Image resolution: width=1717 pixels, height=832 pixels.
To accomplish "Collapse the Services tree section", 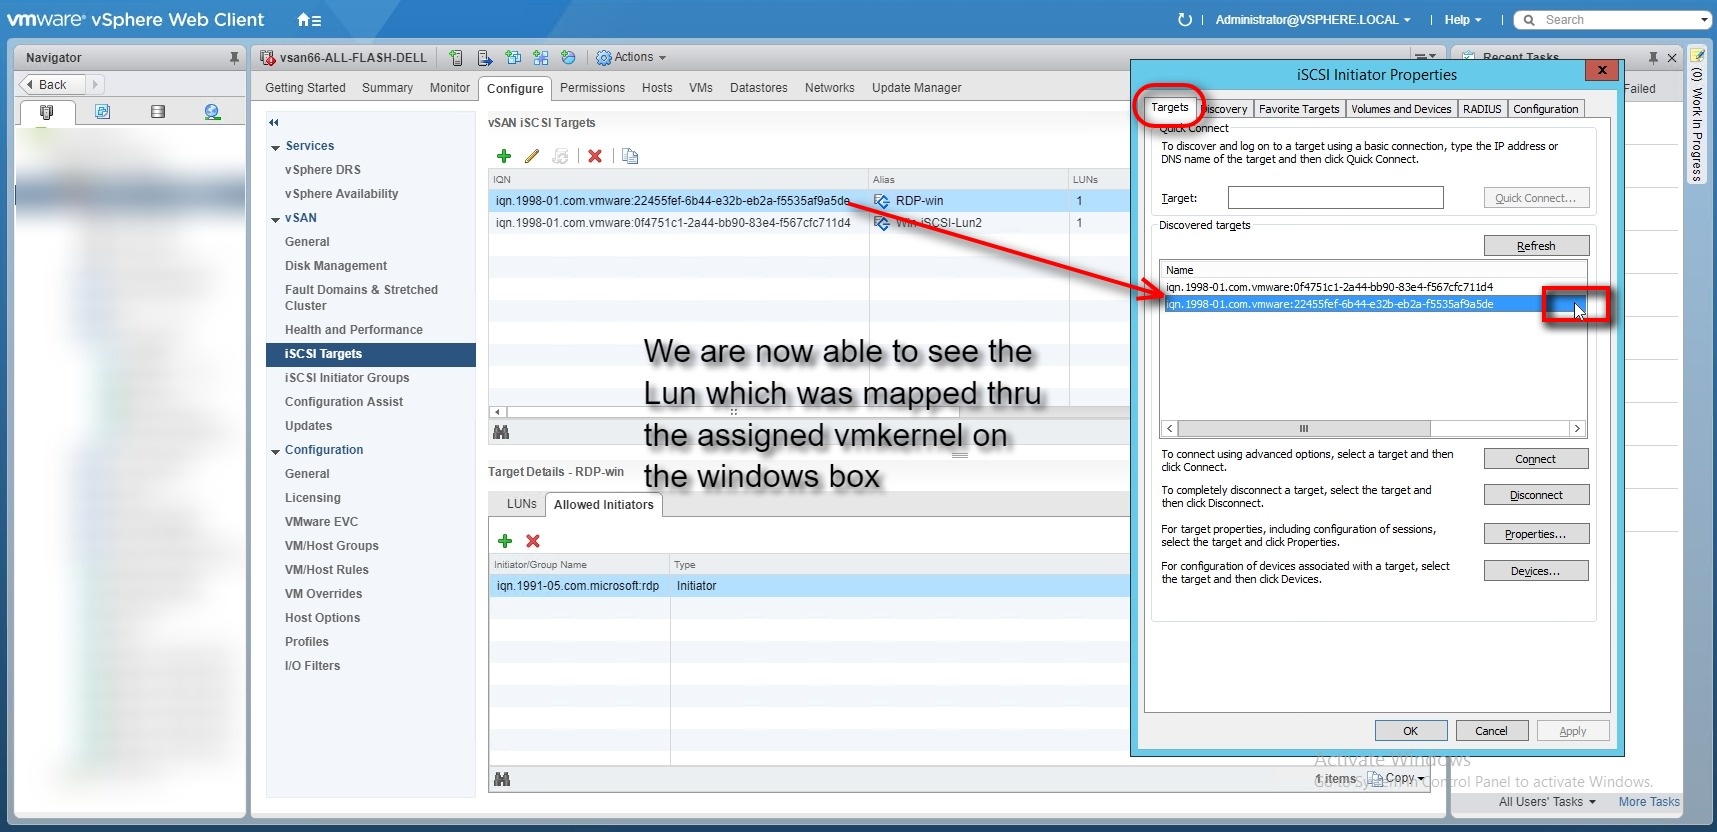I will 276,147.
